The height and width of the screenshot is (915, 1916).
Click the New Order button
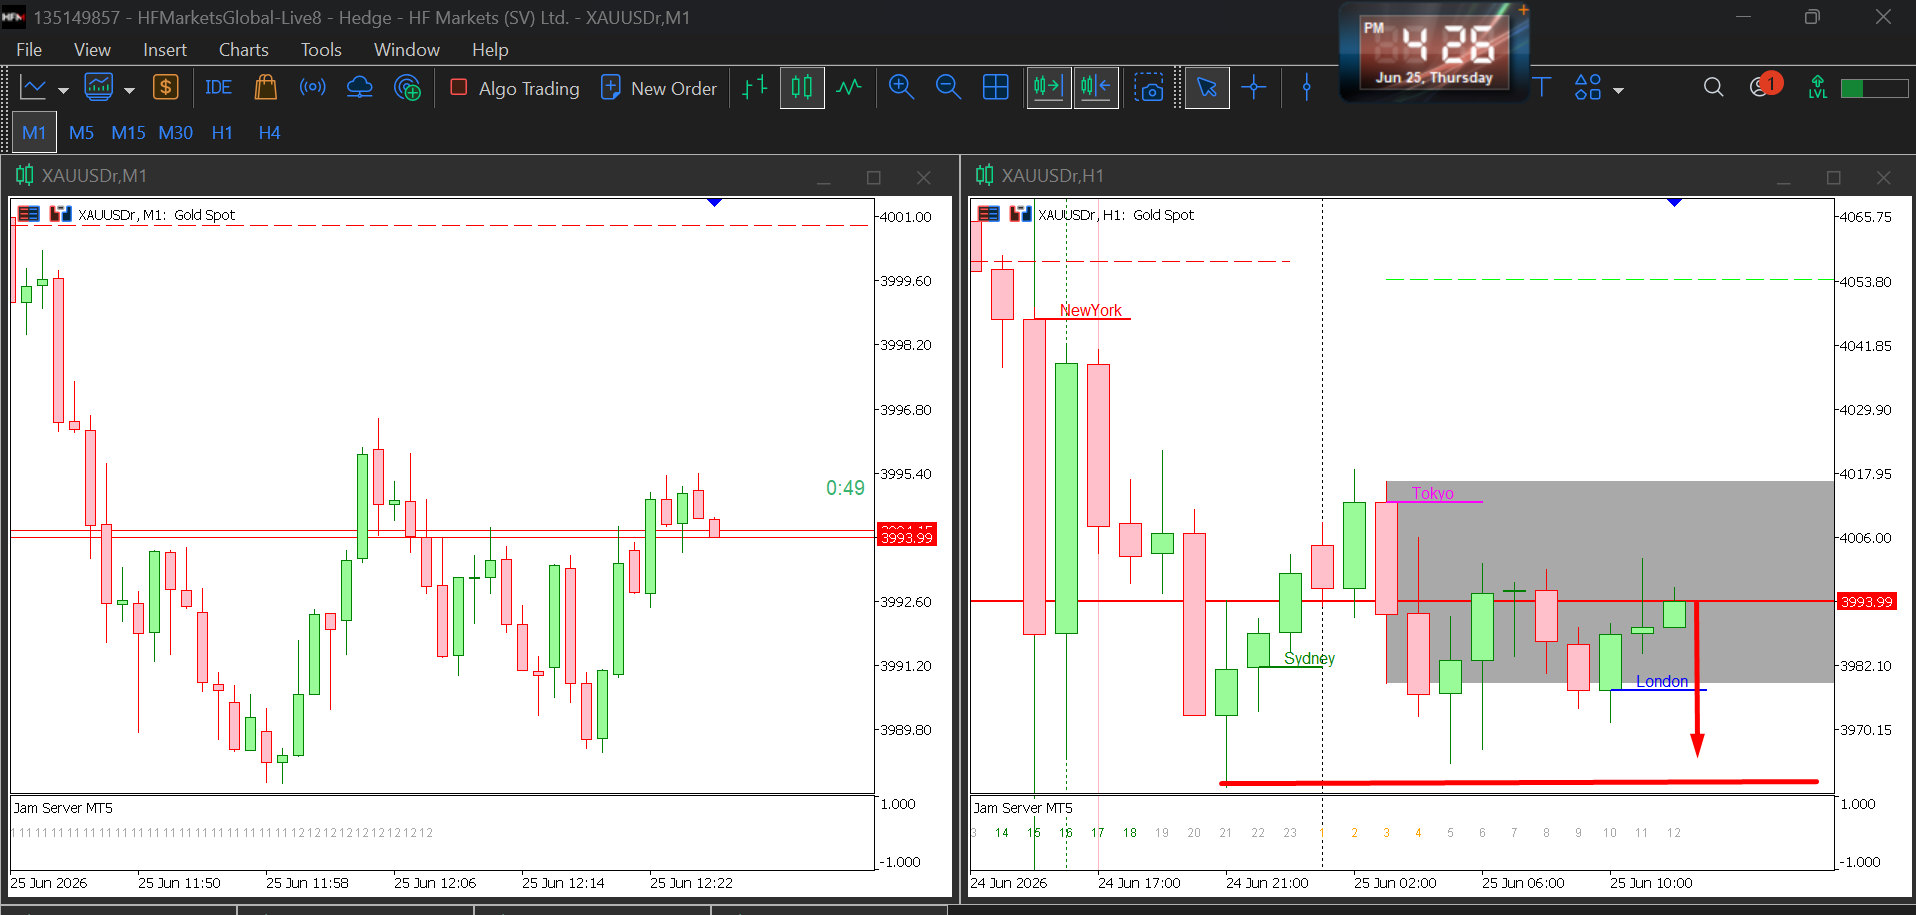point(659,88)
